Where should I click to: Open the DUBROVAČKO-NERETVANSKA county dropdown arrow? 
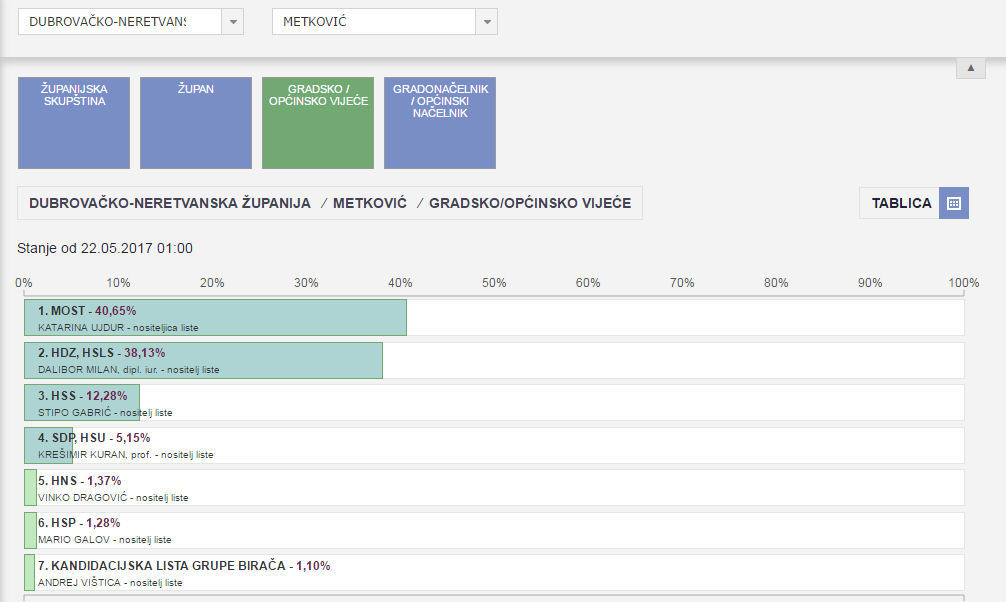[x=232, y=22]
